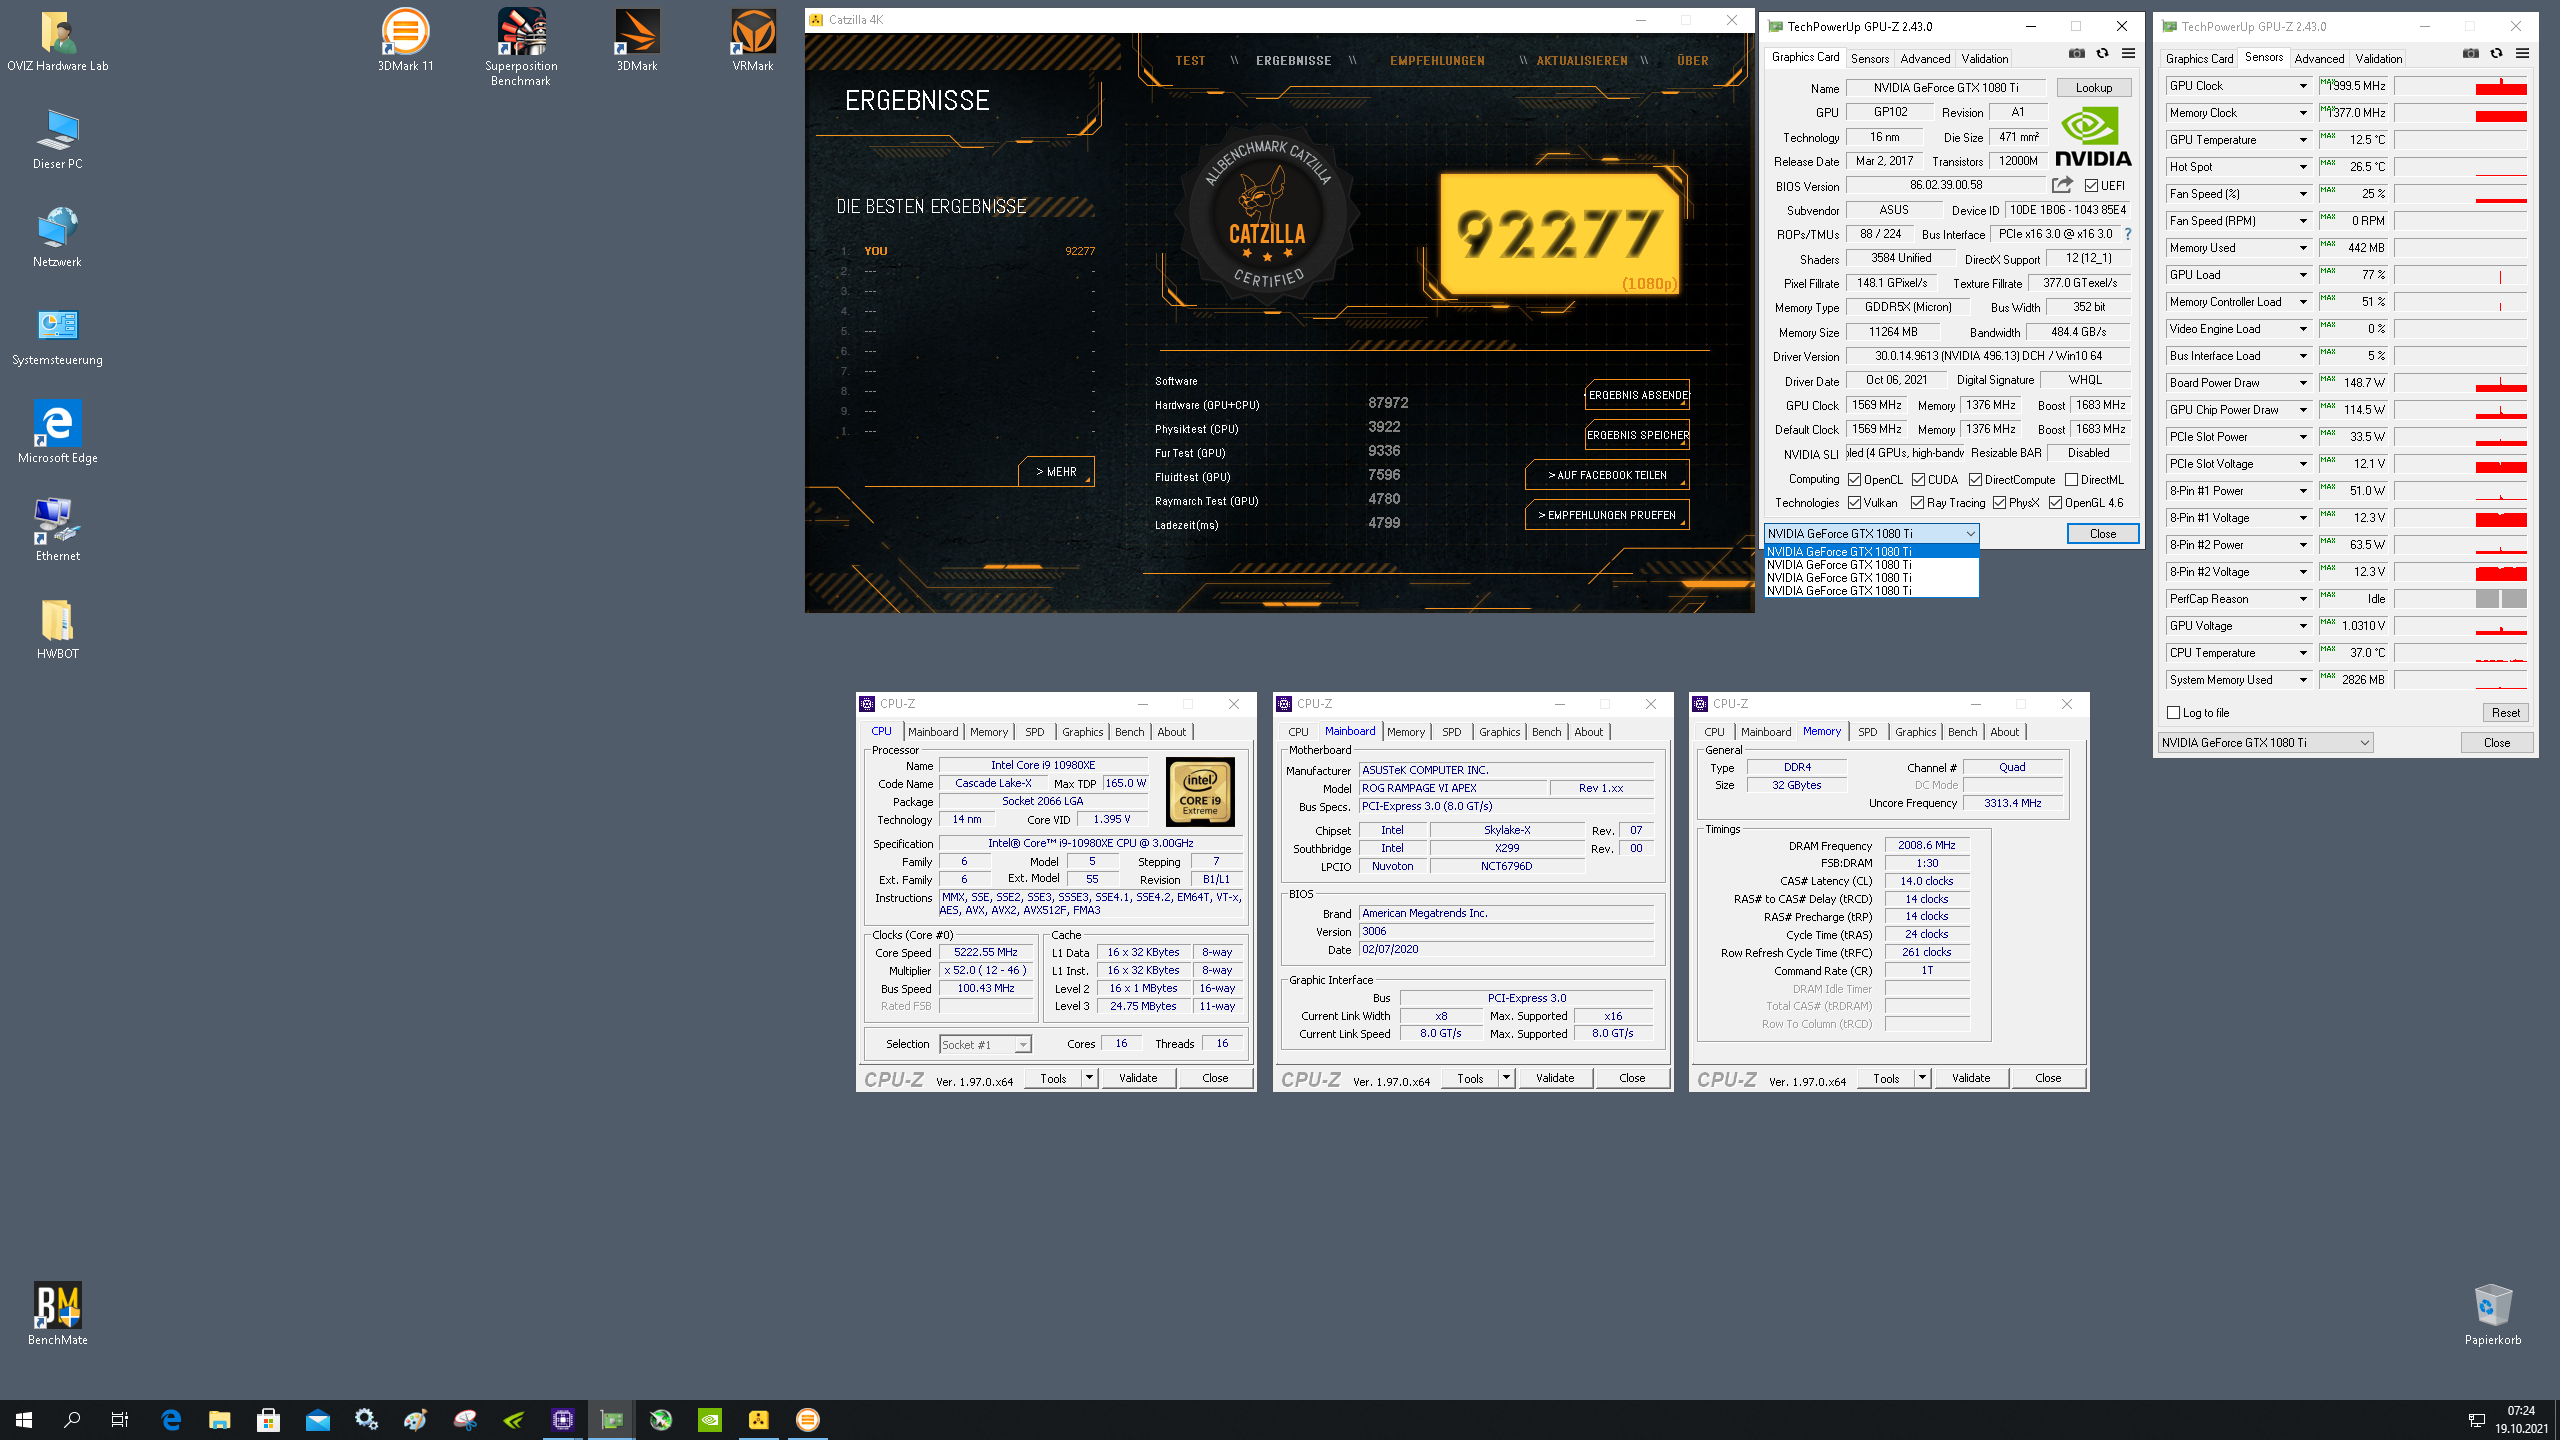Toggle the Ray Tracing checkbox in GPU-Z

coord(1918,503)
